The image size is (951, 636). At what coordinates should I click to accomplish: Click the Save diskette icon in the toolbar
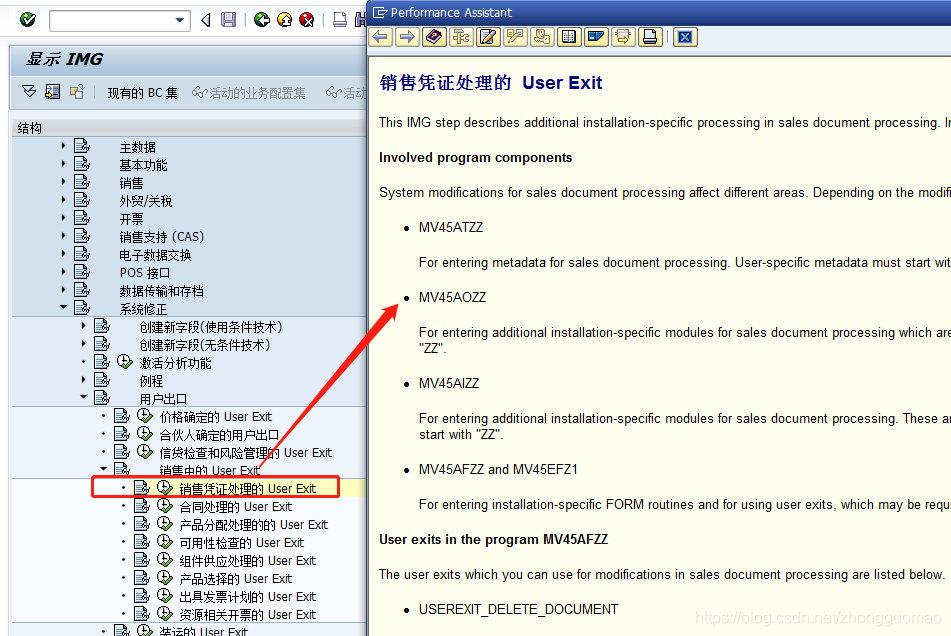click(229, 18)
